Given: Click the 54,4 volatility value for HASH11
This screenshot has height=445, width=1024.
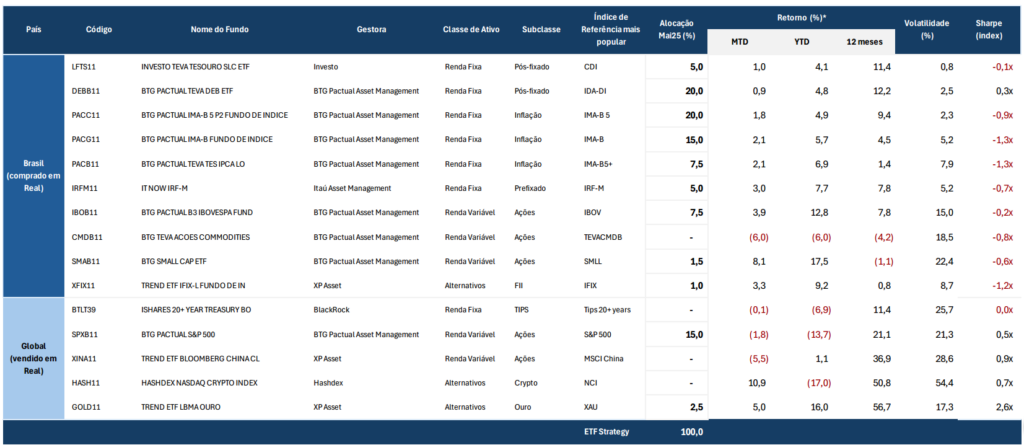Looking at the screenshot, I should coord(944,383).
